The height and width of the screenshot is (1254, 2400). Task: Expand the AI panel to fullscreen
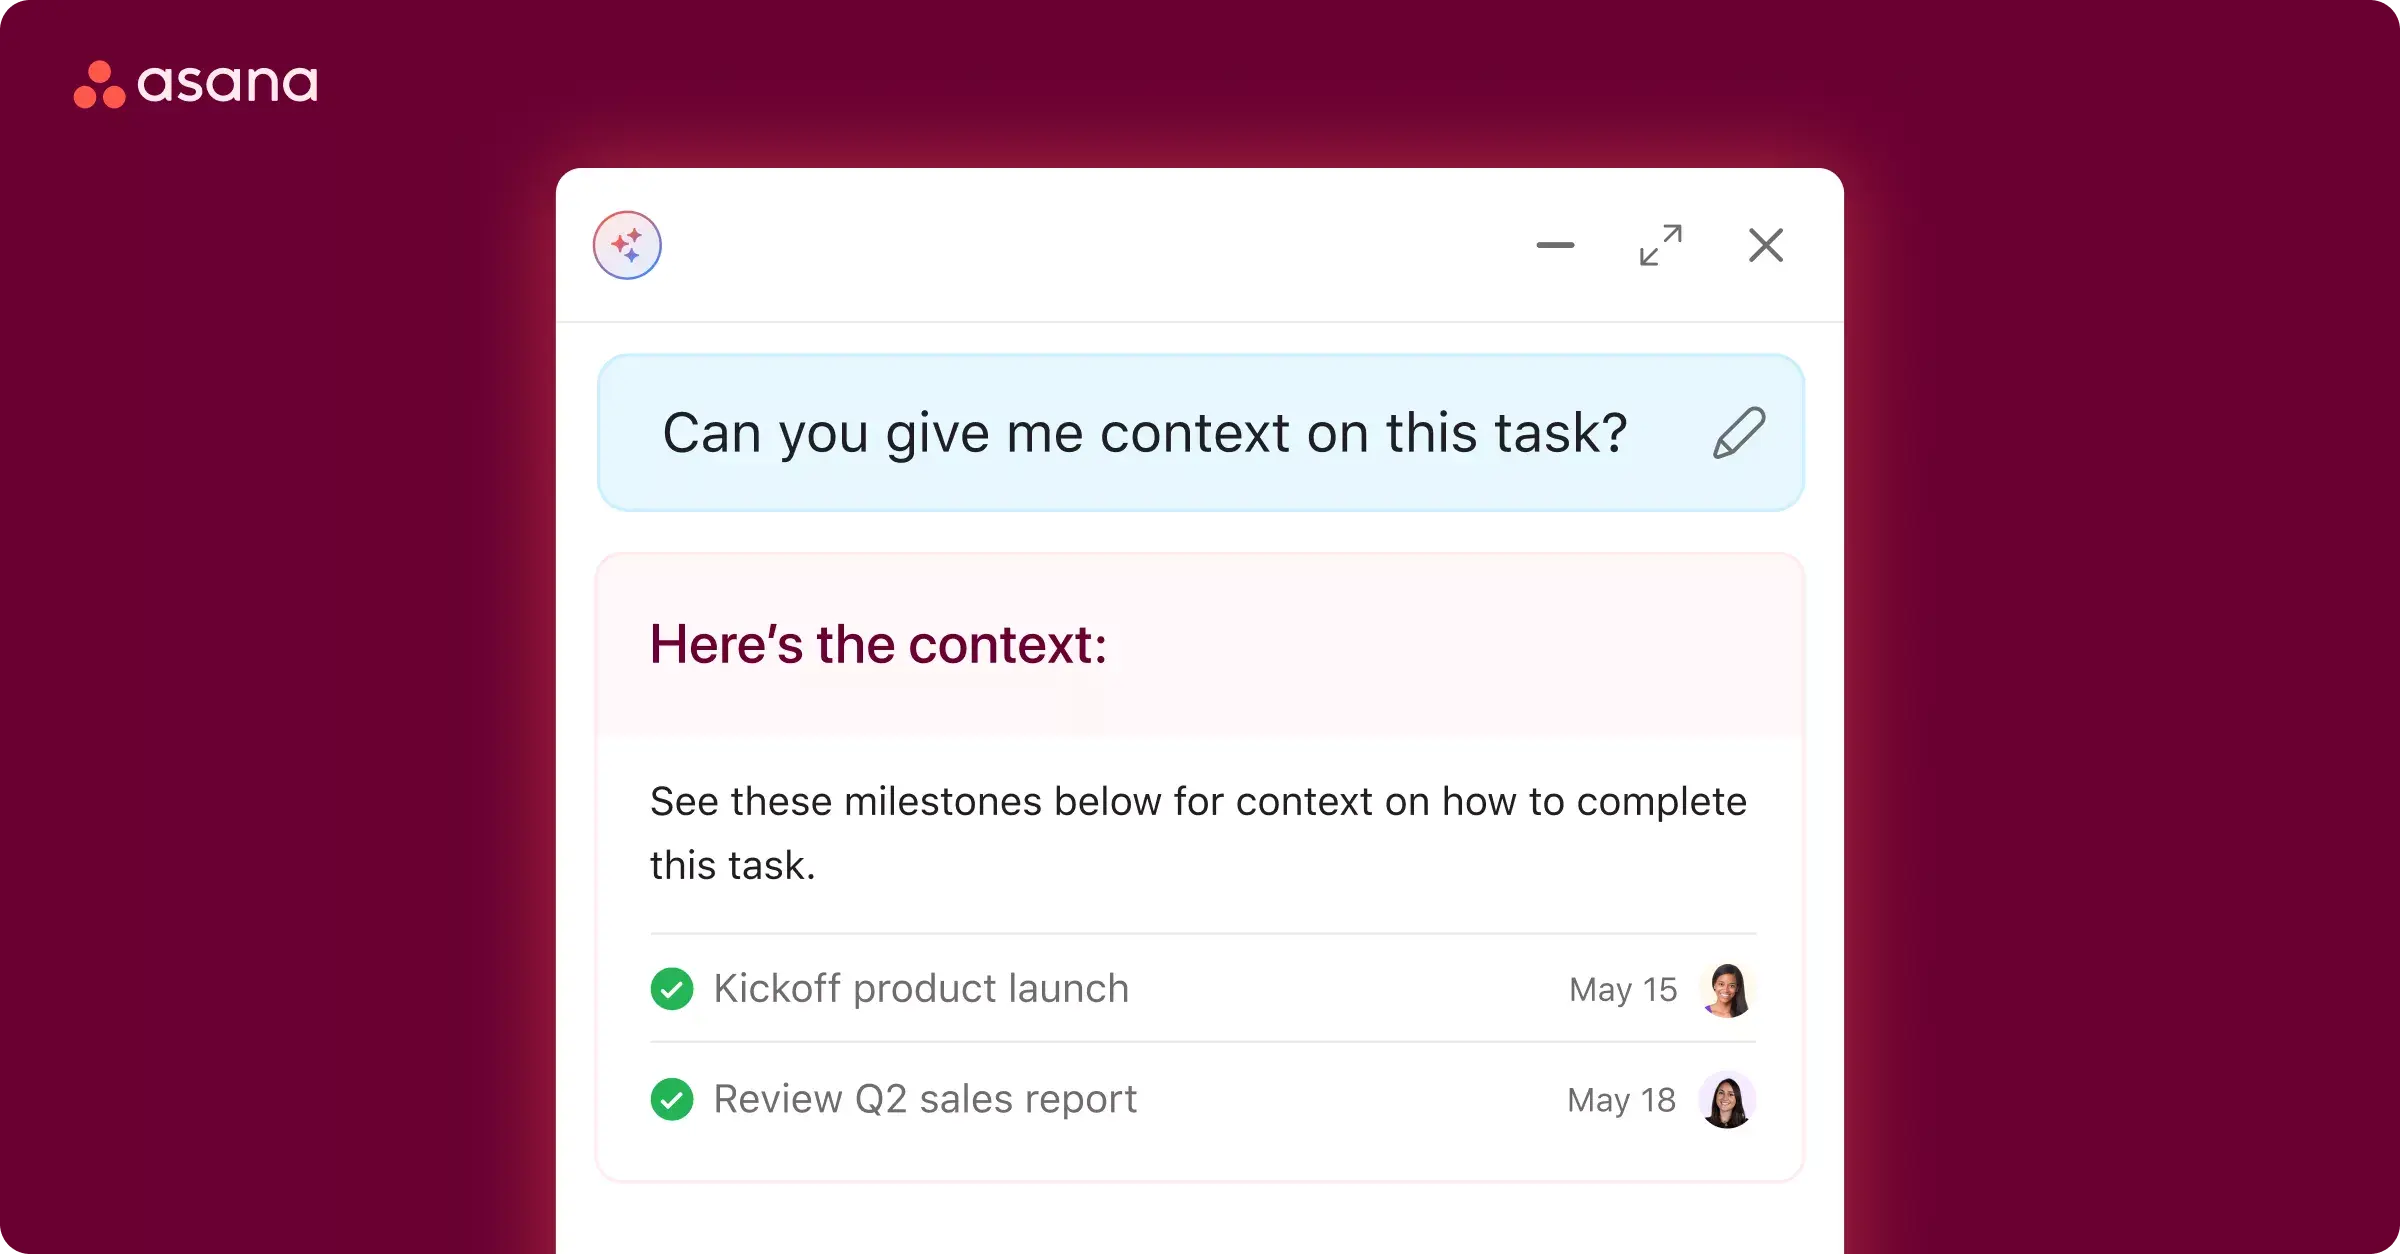coord(1659,244)
